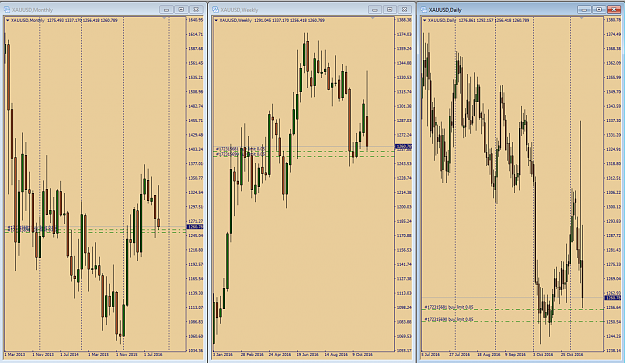
Task: Click the 25 Oct 2016 date on Daily axis
Action: (x=572, y=354)
